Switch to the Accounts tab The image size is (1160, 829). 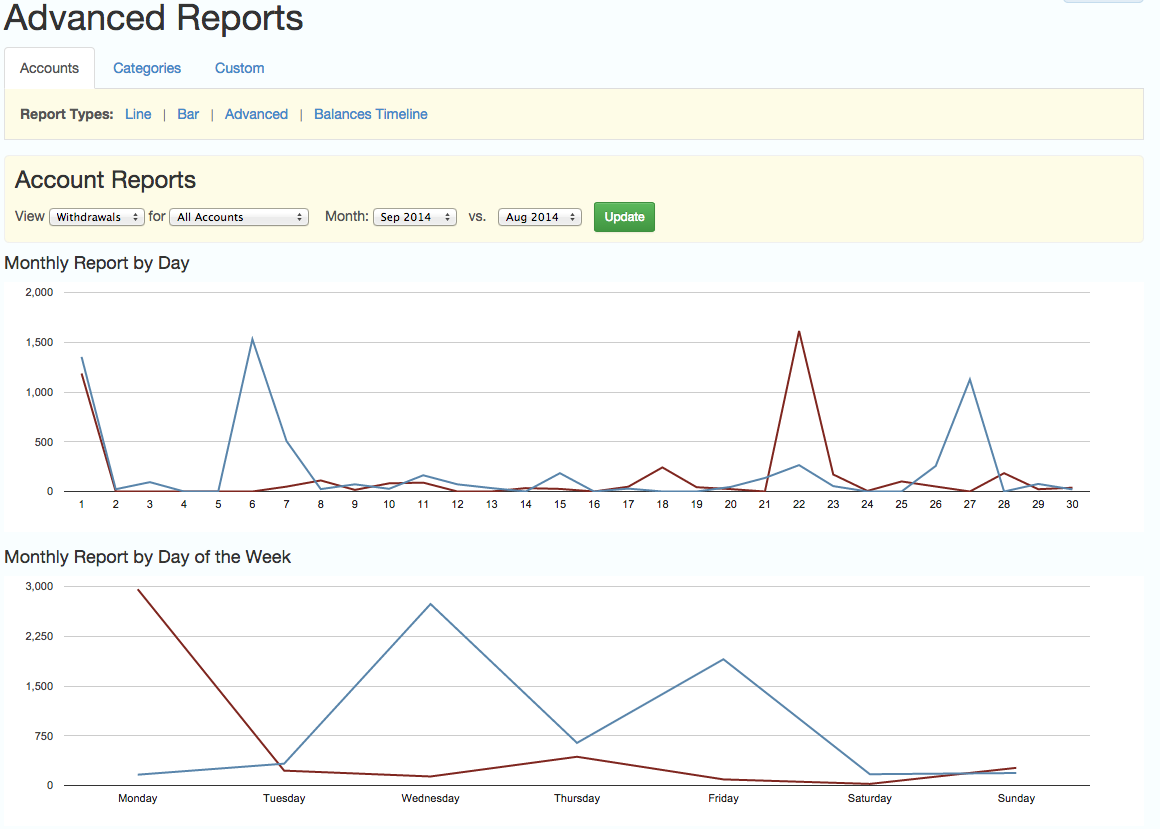49,68
